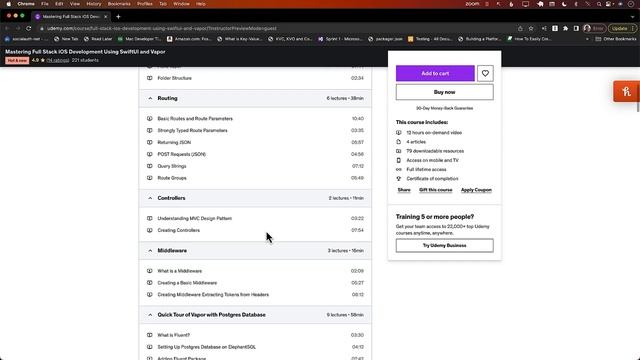
Task: Open Strongly Typed Route Parameters lecture
Action: [192, 131]
